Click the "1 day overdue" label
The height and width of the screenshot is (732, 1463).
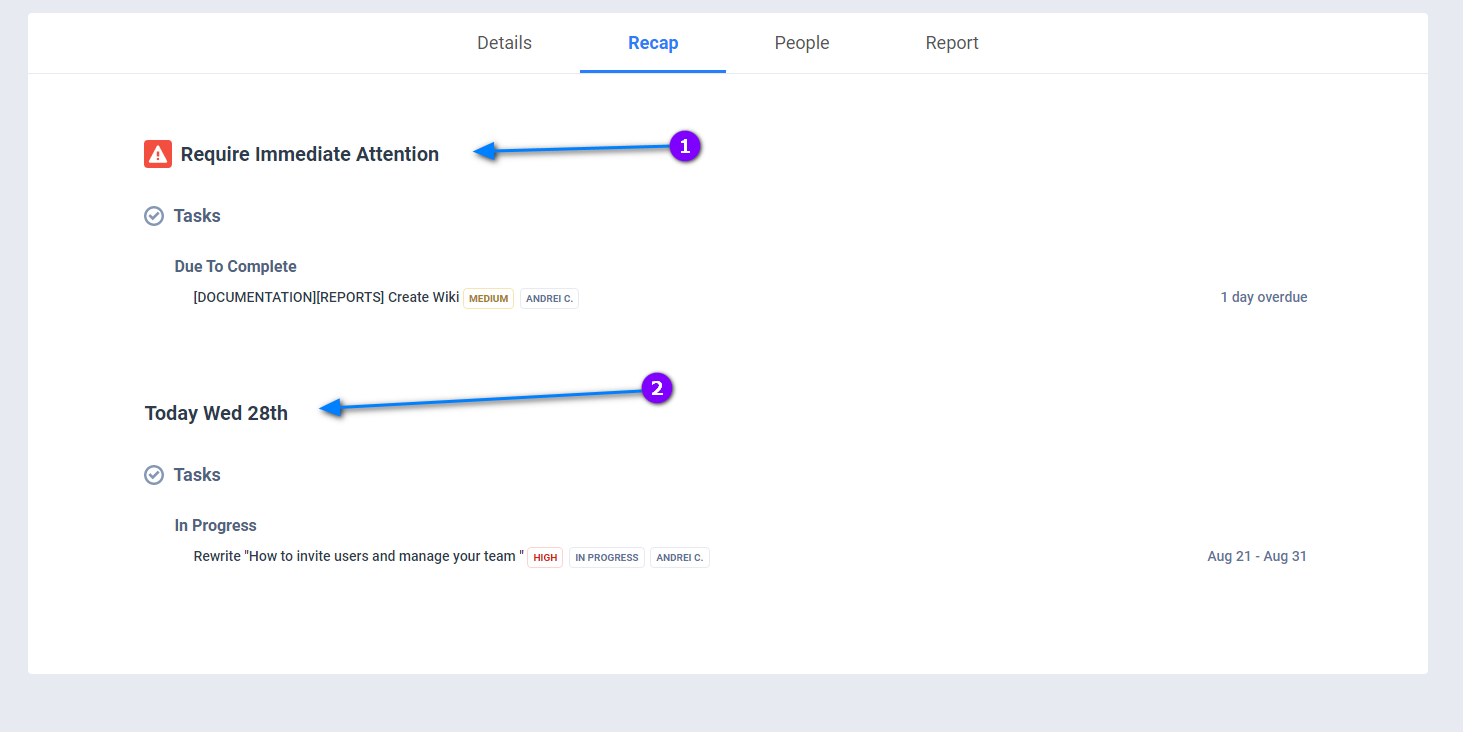(x=1263, y=297)
